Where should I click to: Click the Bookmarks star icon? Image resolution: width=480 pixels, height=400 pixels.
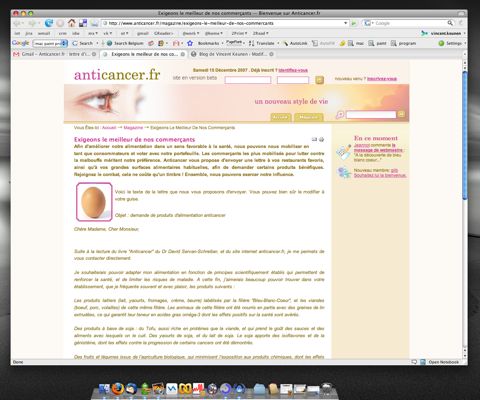click(190, 43)
